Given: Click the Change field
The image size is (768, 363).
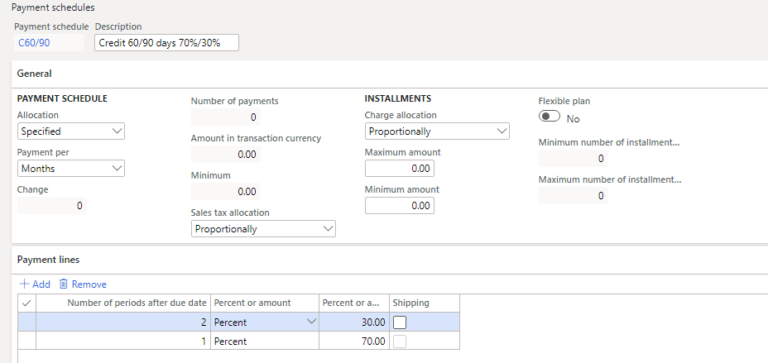Looking at the screenshot, I should (x=52, y=206).
